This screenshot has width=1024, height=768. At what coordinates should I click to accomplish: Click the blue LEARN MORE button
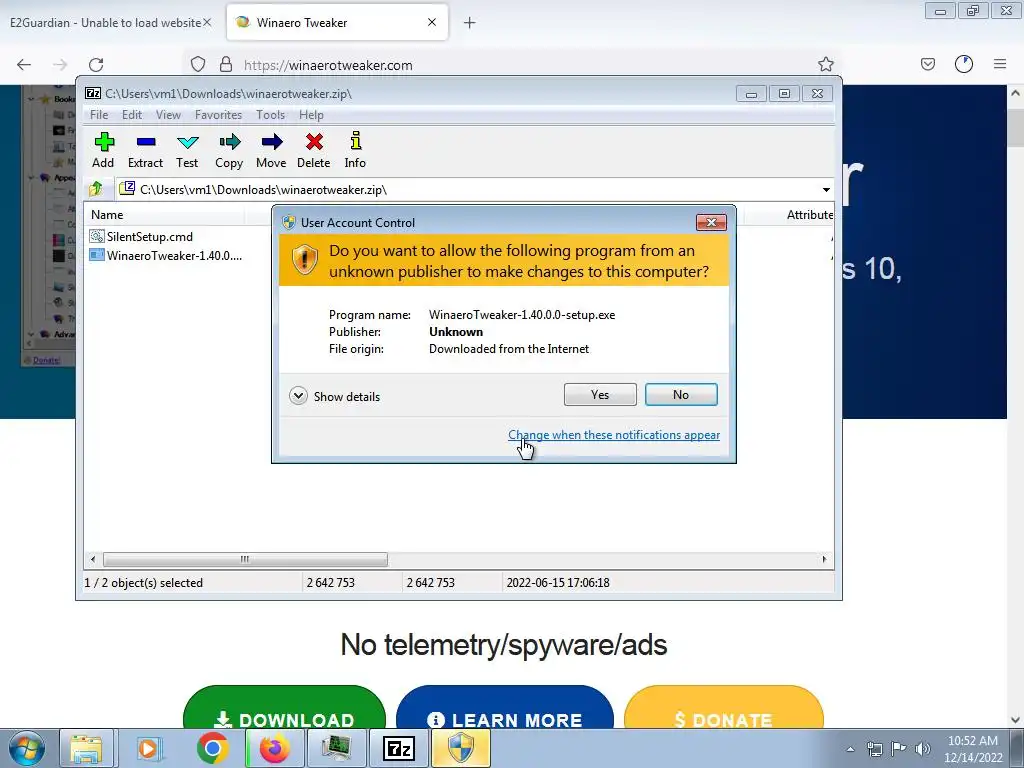(x=505, y=707)
